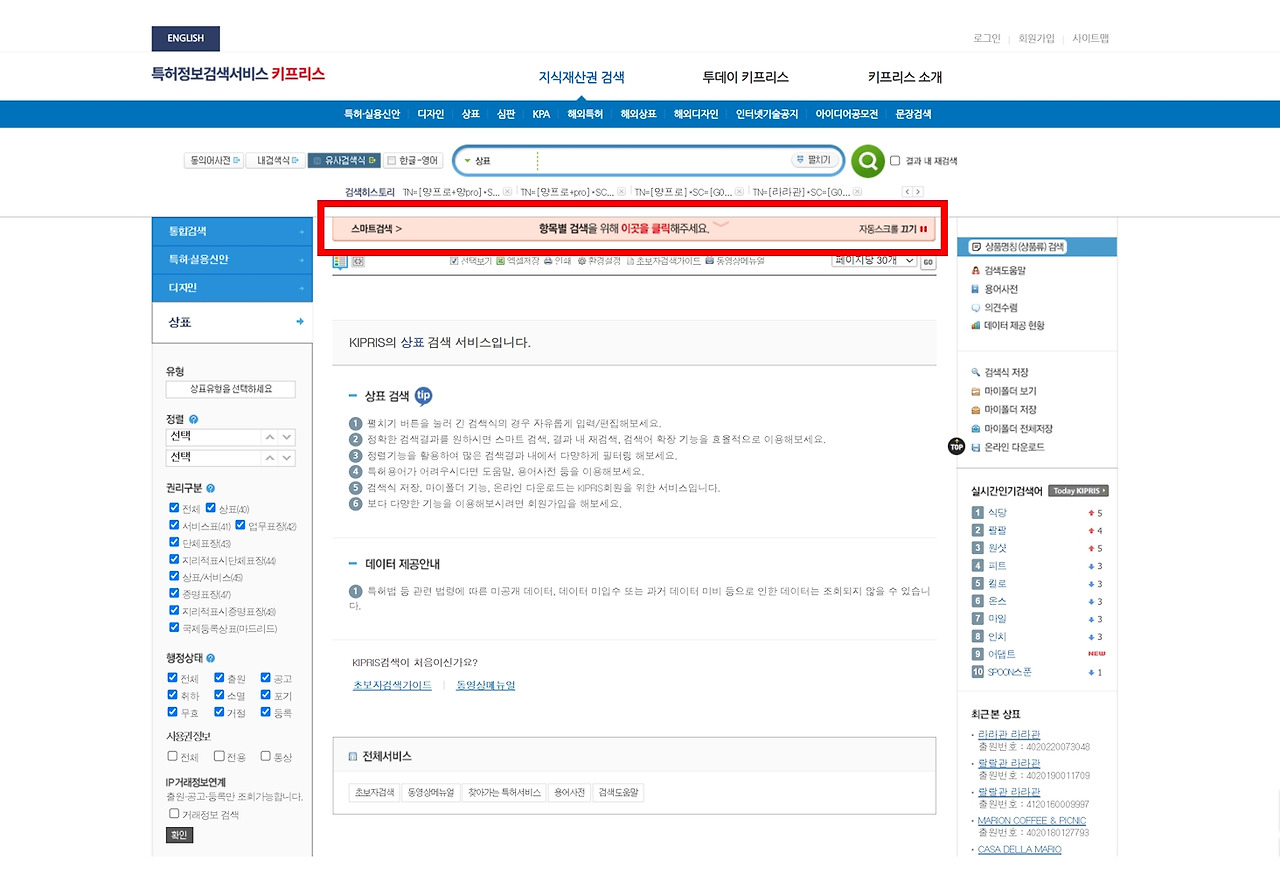Select KPA in blue menu bar
The height and width of the screenshot is (888, 1280).
[x=541, y=114]
